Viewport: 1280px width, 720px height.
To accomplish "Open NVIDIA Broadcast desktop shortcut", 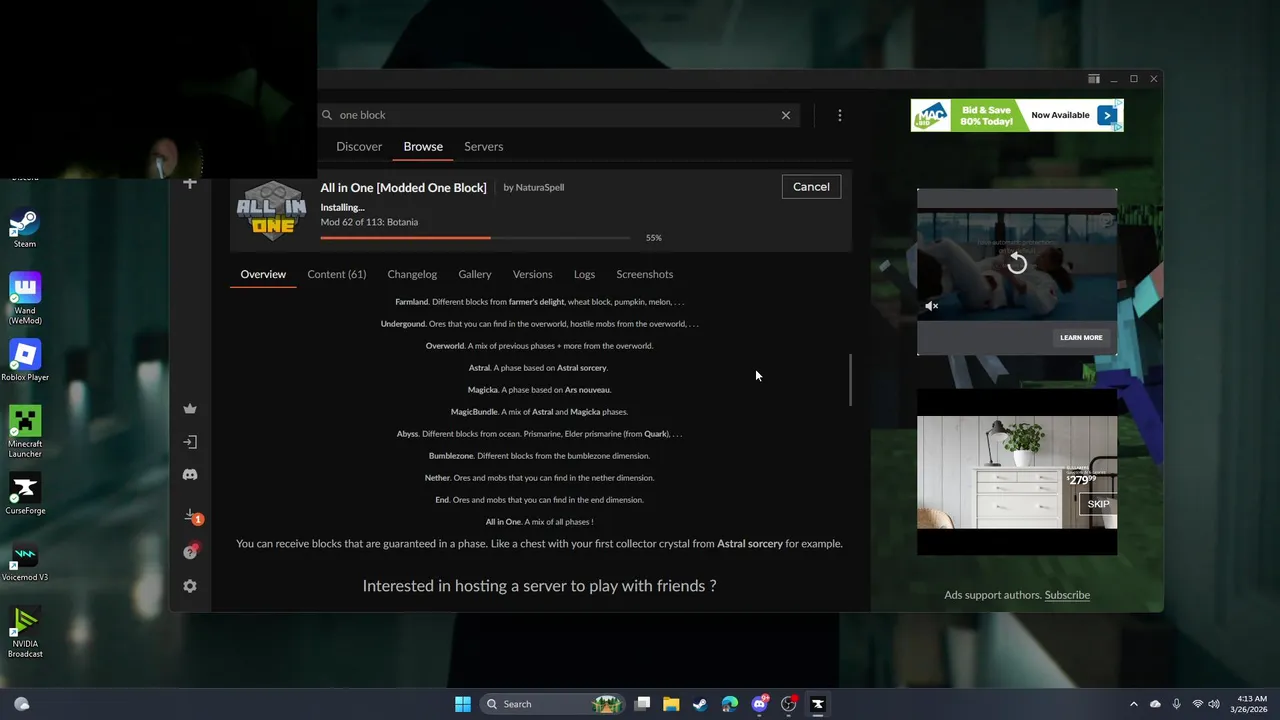I will coord(25,633).
